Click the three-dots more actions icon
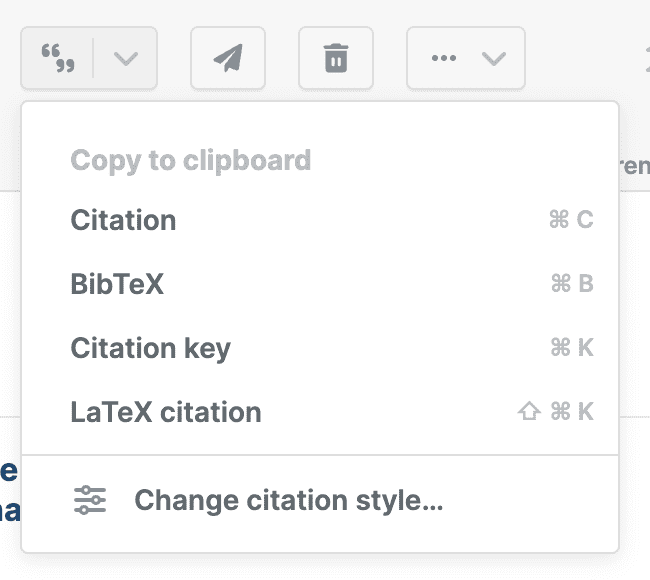The width and height of the screenshot is (650, 580). coord(443,58)
